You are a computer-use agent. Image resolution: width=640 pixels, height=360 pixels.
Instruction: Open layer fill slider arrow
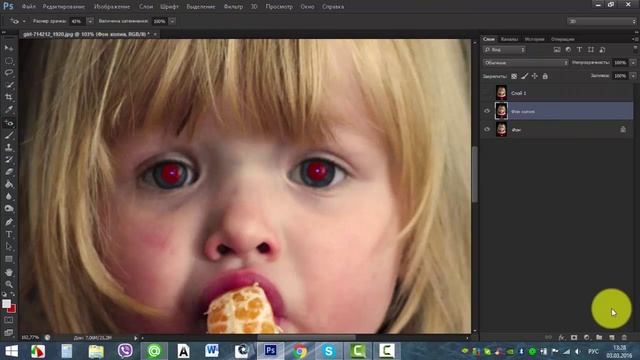[633, 76]
